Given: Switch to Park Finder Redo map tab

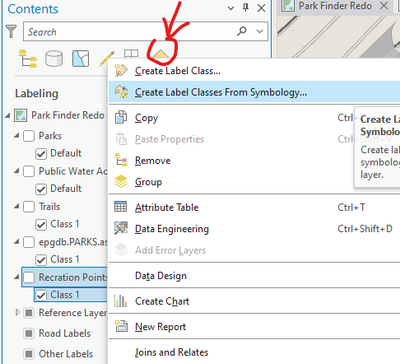Looking at the screenshot, I should point(335,6).
